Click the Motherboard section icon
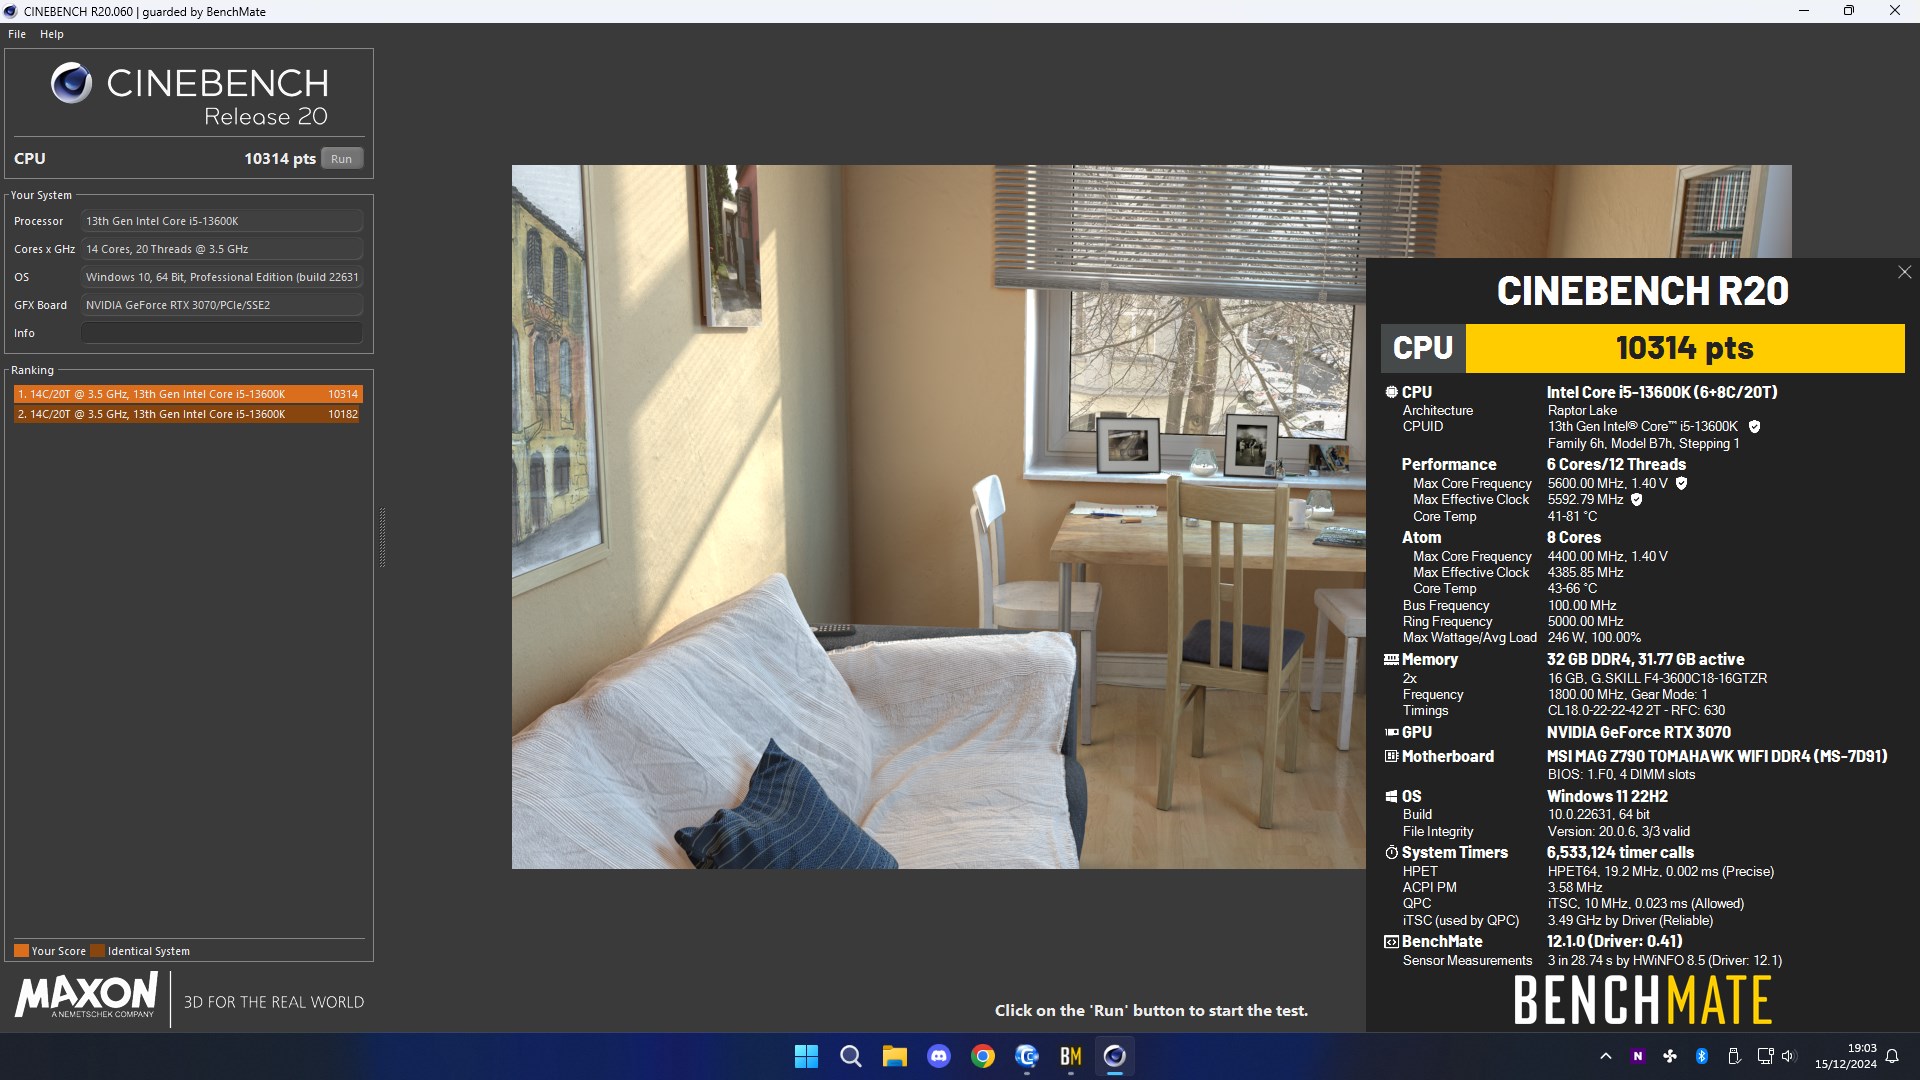This screenshot has width=1920, height=1080. pos(1391,757)
